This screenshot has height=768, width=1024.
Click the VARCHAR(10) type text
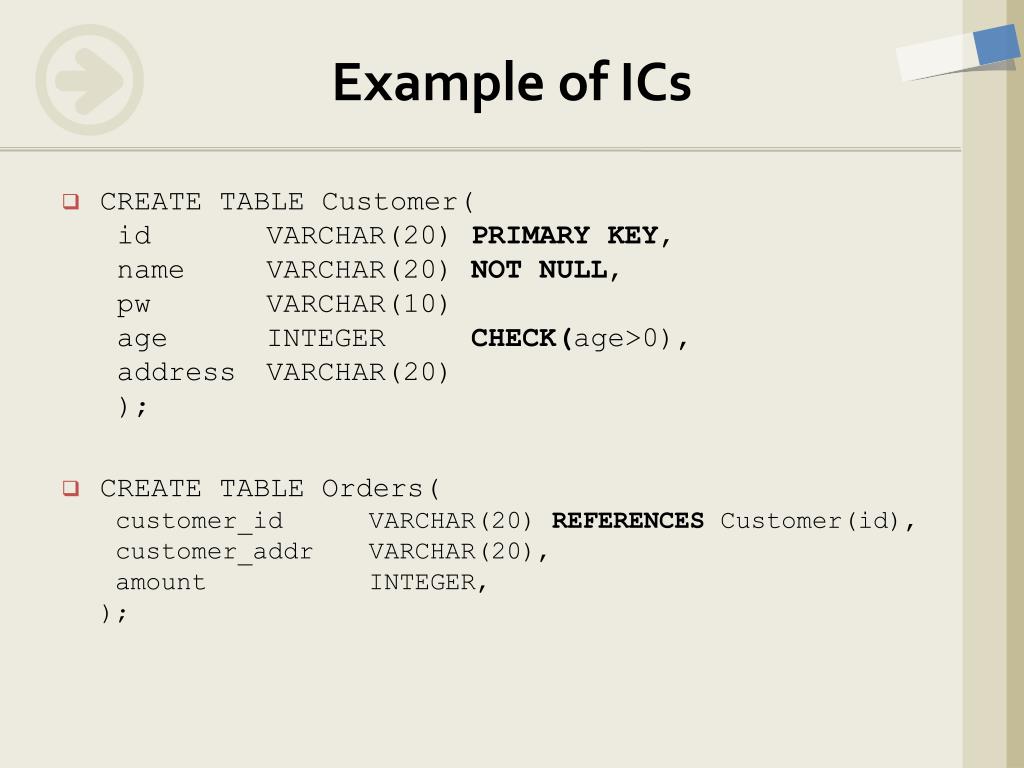point(357,304)
